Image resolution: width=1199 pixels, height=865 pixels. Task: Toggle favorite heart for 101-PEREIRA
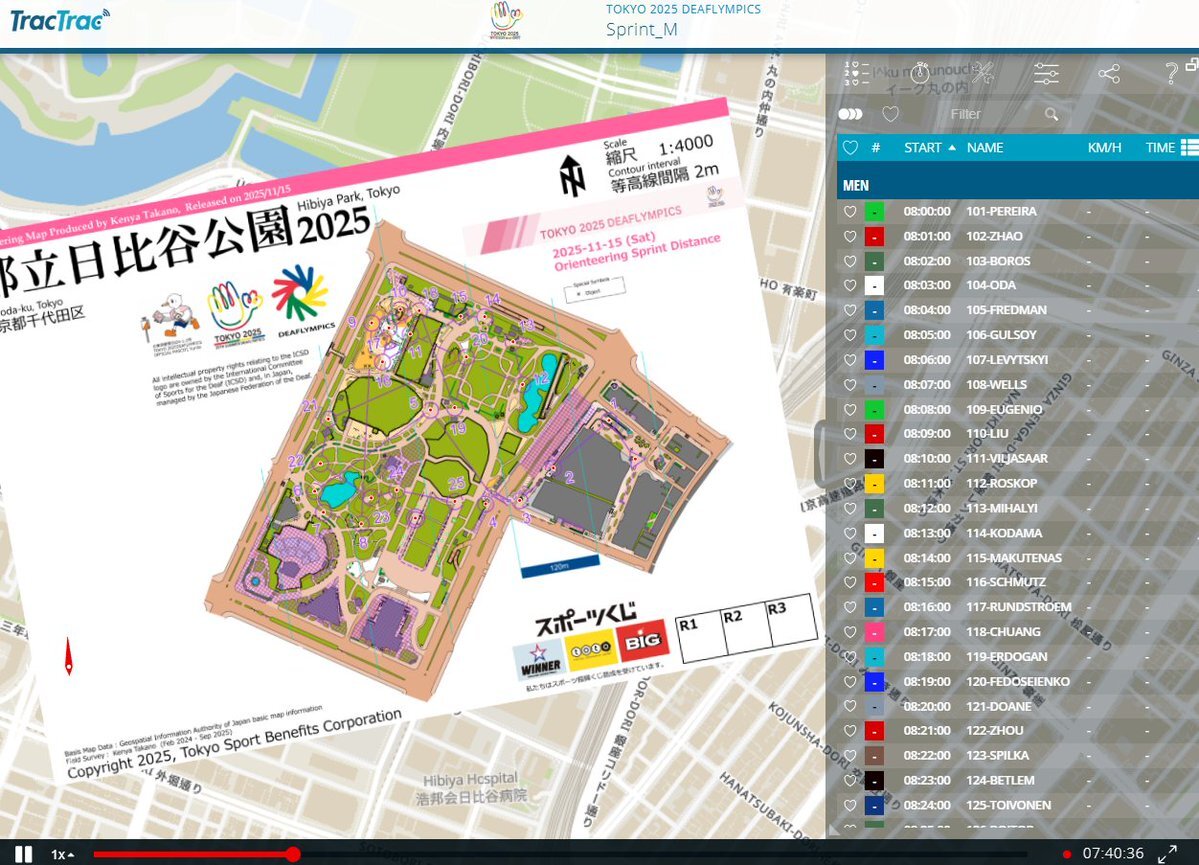click(x=850, y=212)
